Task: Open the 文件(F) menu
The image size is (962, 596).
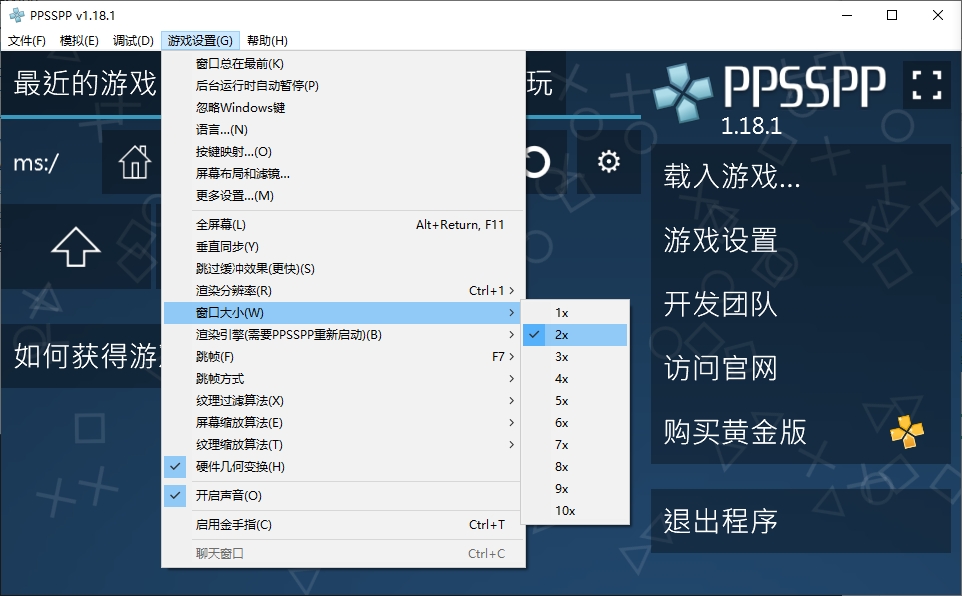Action: coord(27,41)
